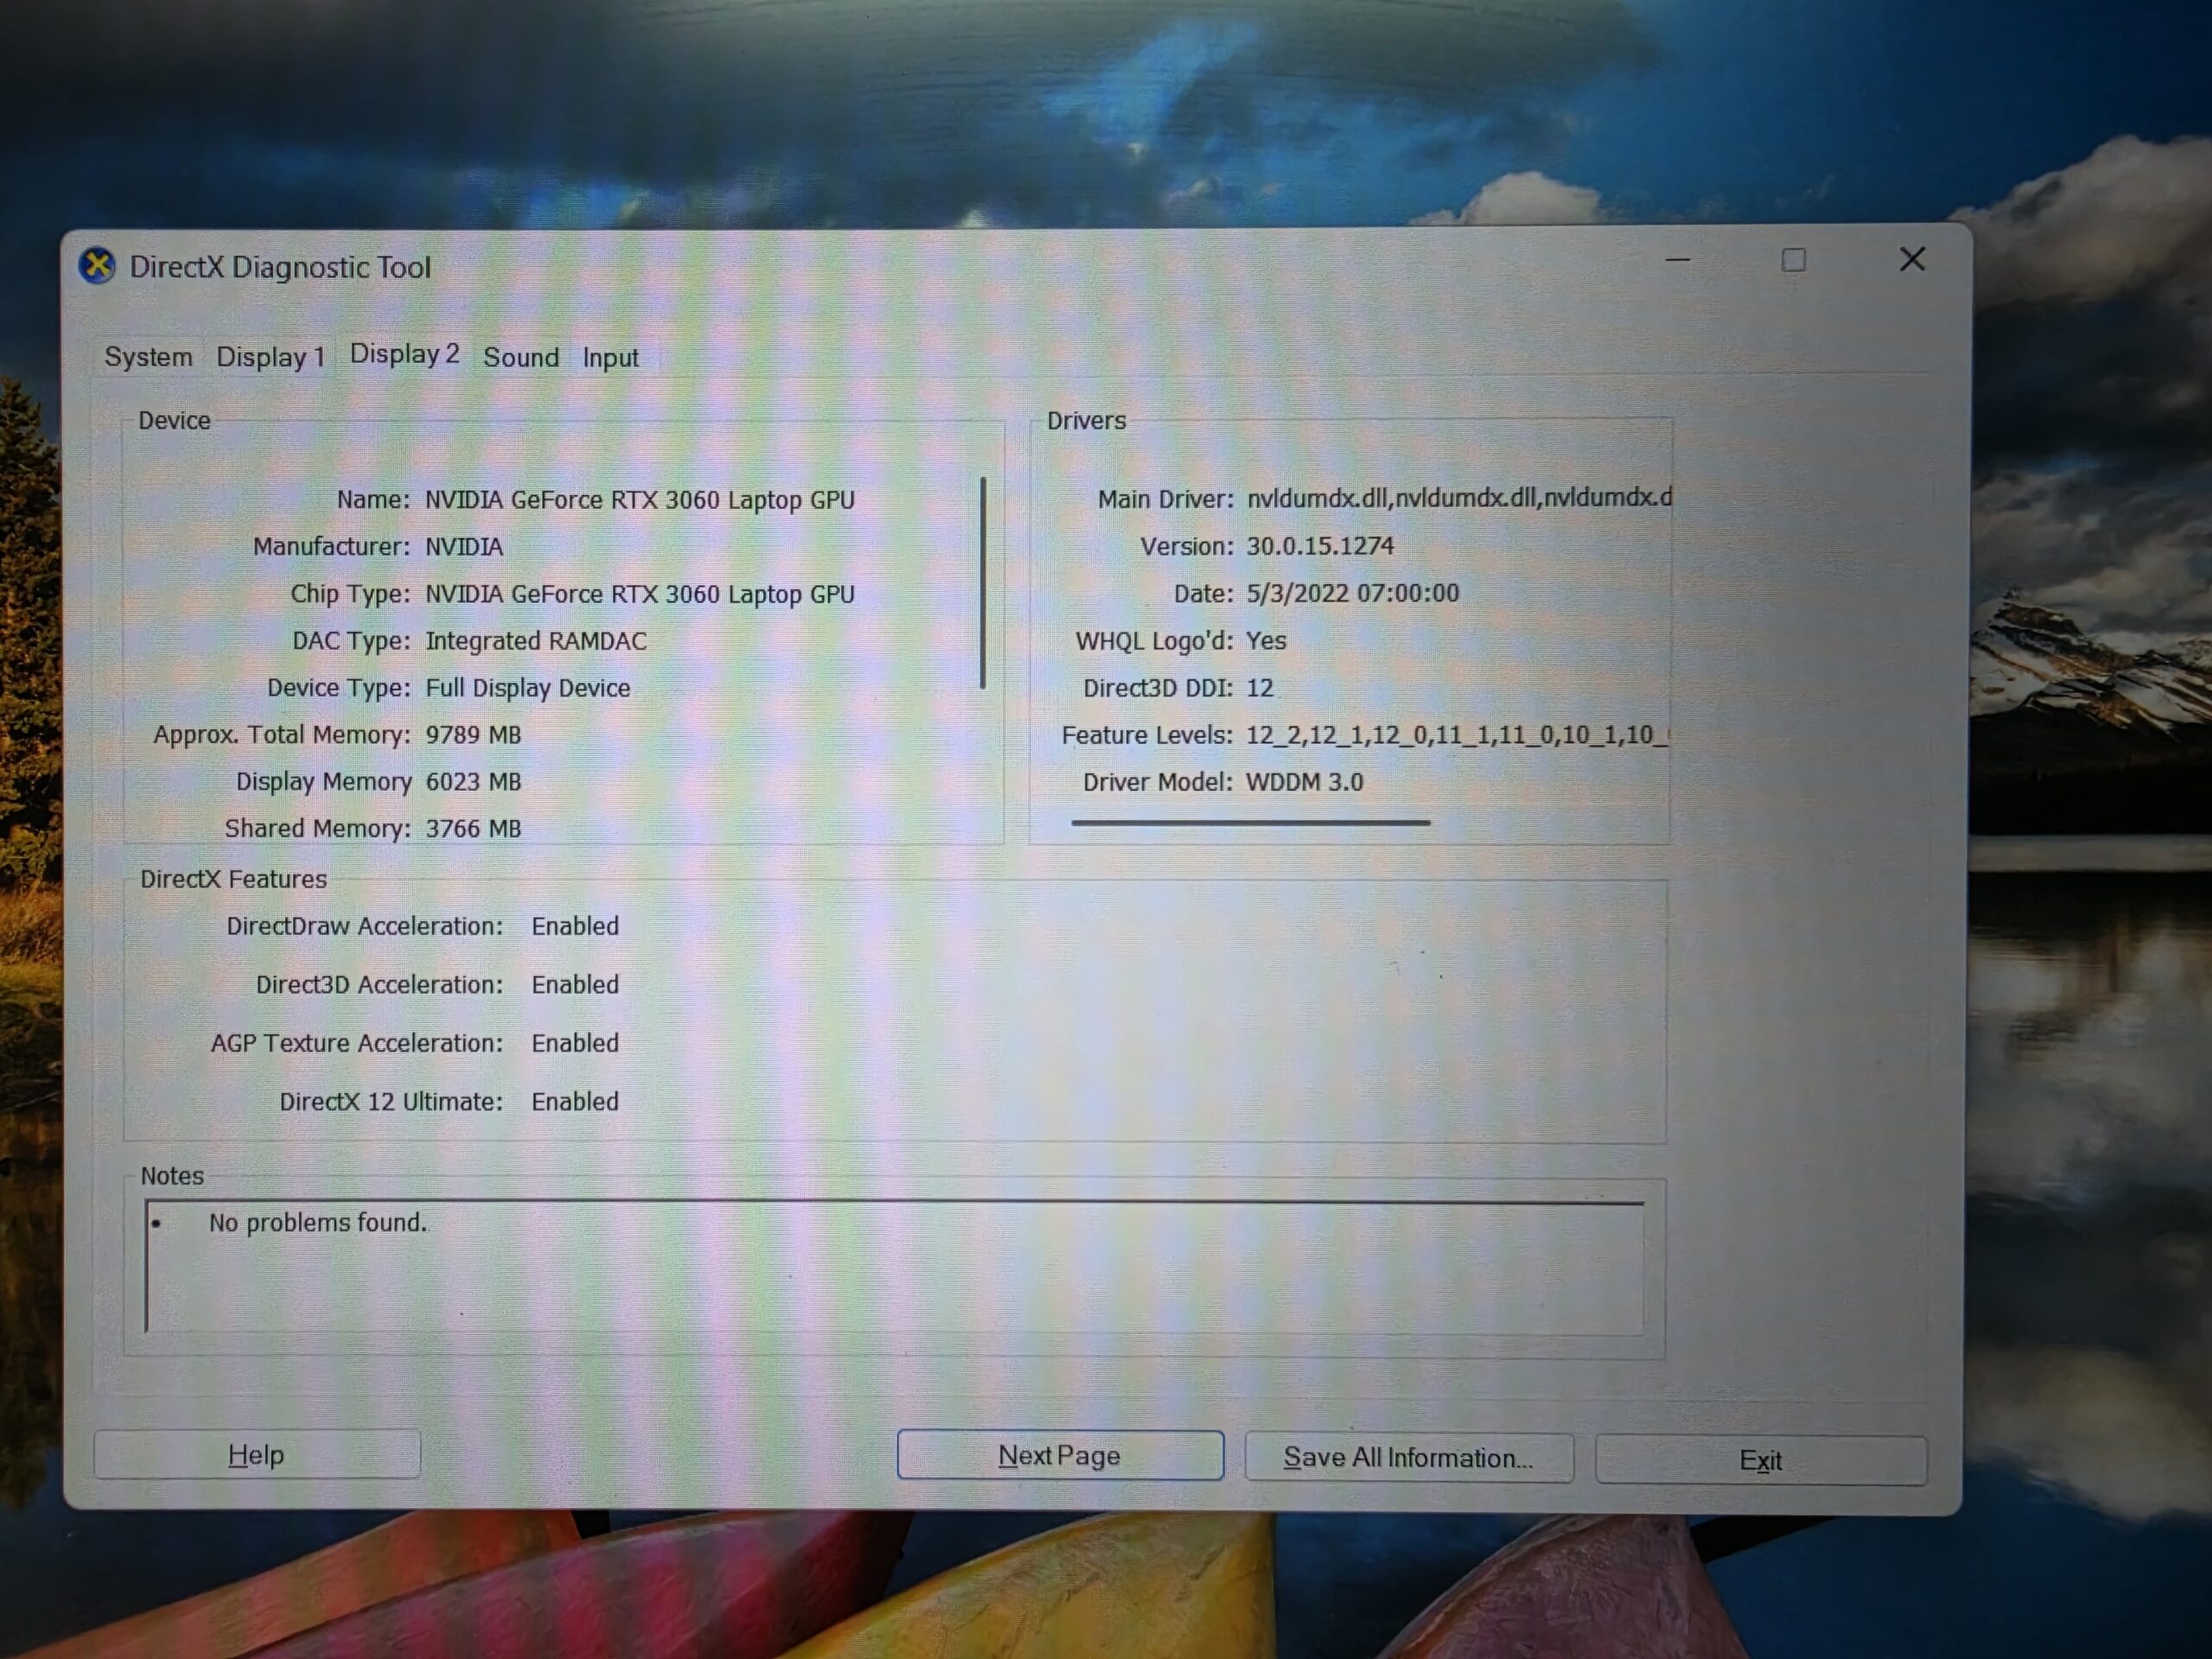The image size is (2212, 1659).
Task: Click inside the Notes text box
Action: pos(895,1268)
